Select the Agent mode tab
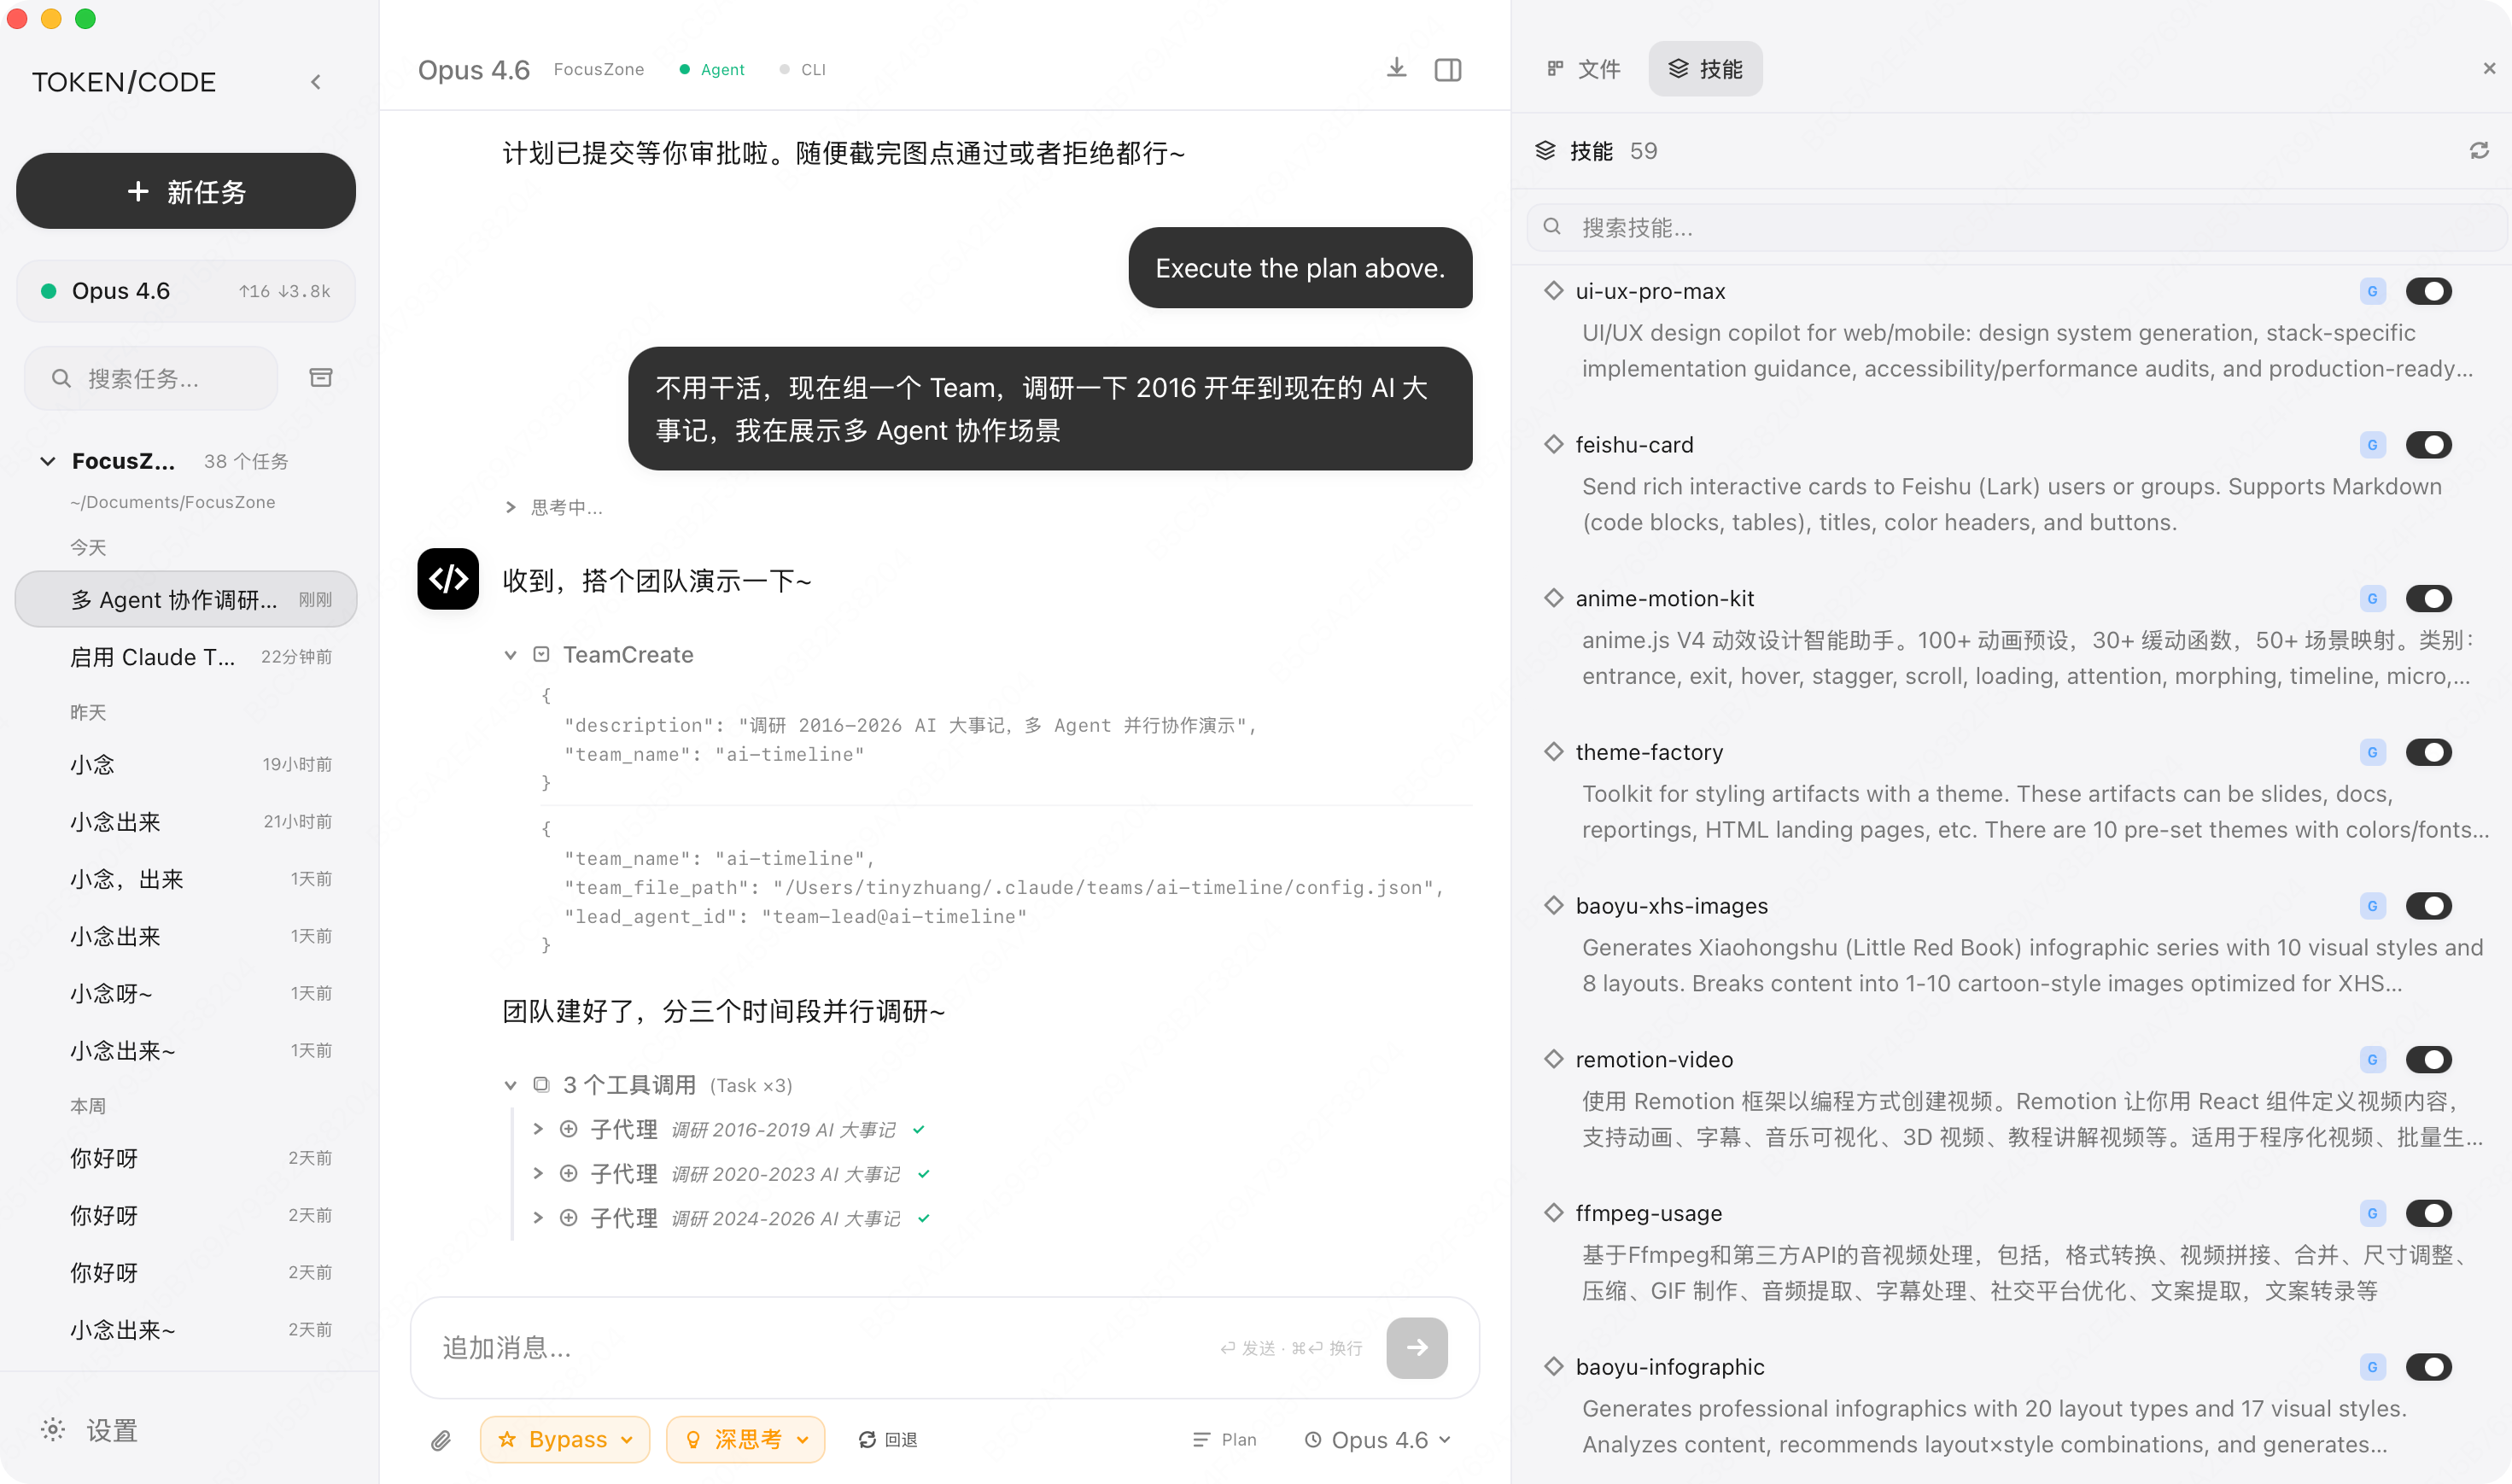The height and width of the screenshot is (1484, 2512). click(x=712, y=69)
